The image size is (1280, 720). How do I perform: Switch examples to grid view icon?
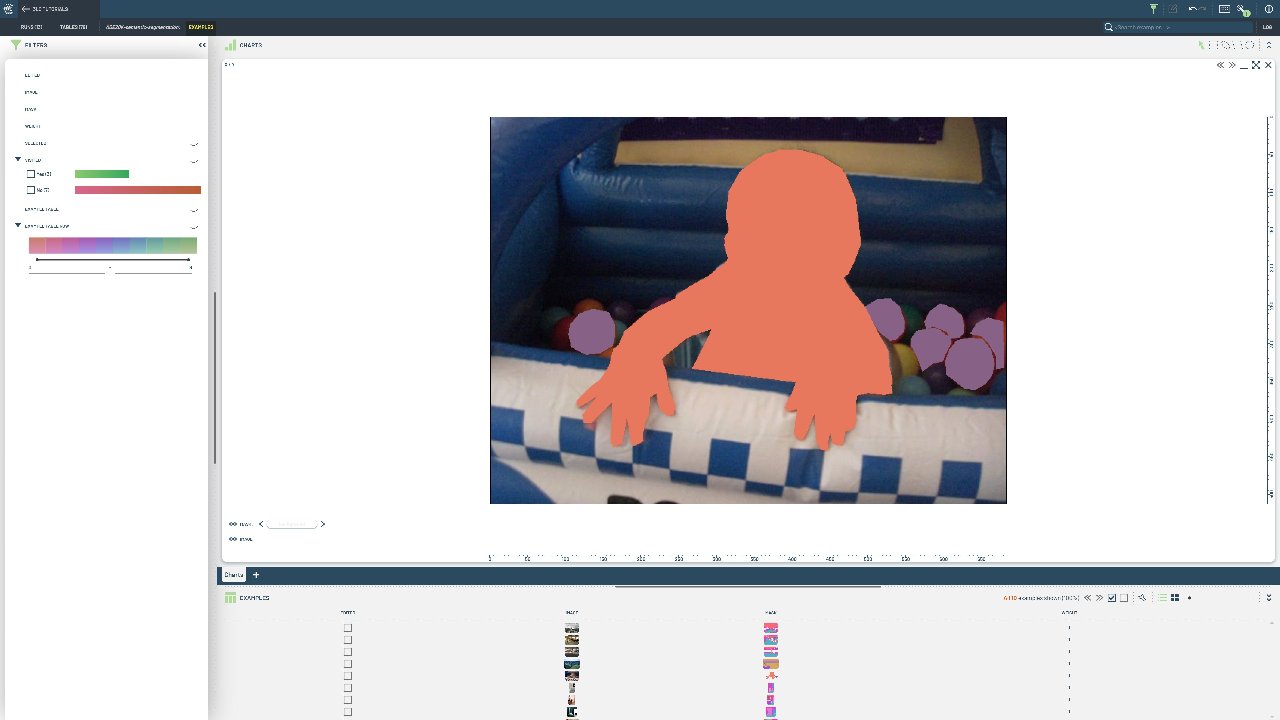coord(1175,598)
